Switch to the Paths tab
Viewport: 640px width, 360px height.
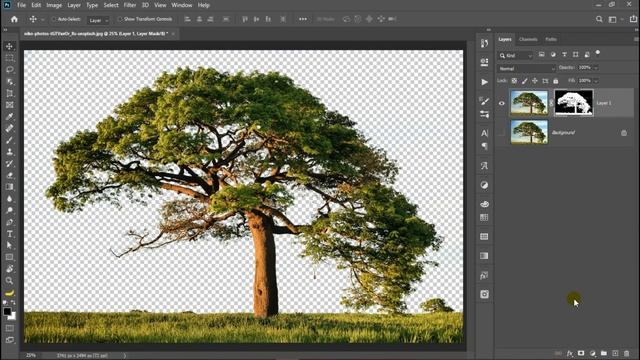point(551,40)
